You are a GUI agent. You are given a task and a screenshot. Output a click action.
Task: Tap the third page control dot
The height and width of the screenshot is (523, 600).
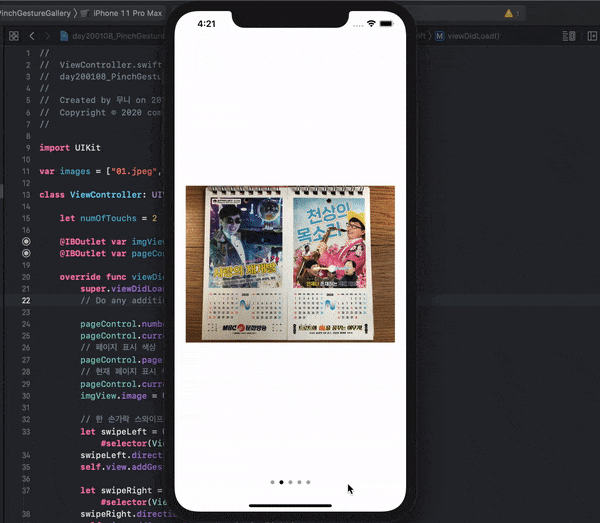[x=290, y=482]
